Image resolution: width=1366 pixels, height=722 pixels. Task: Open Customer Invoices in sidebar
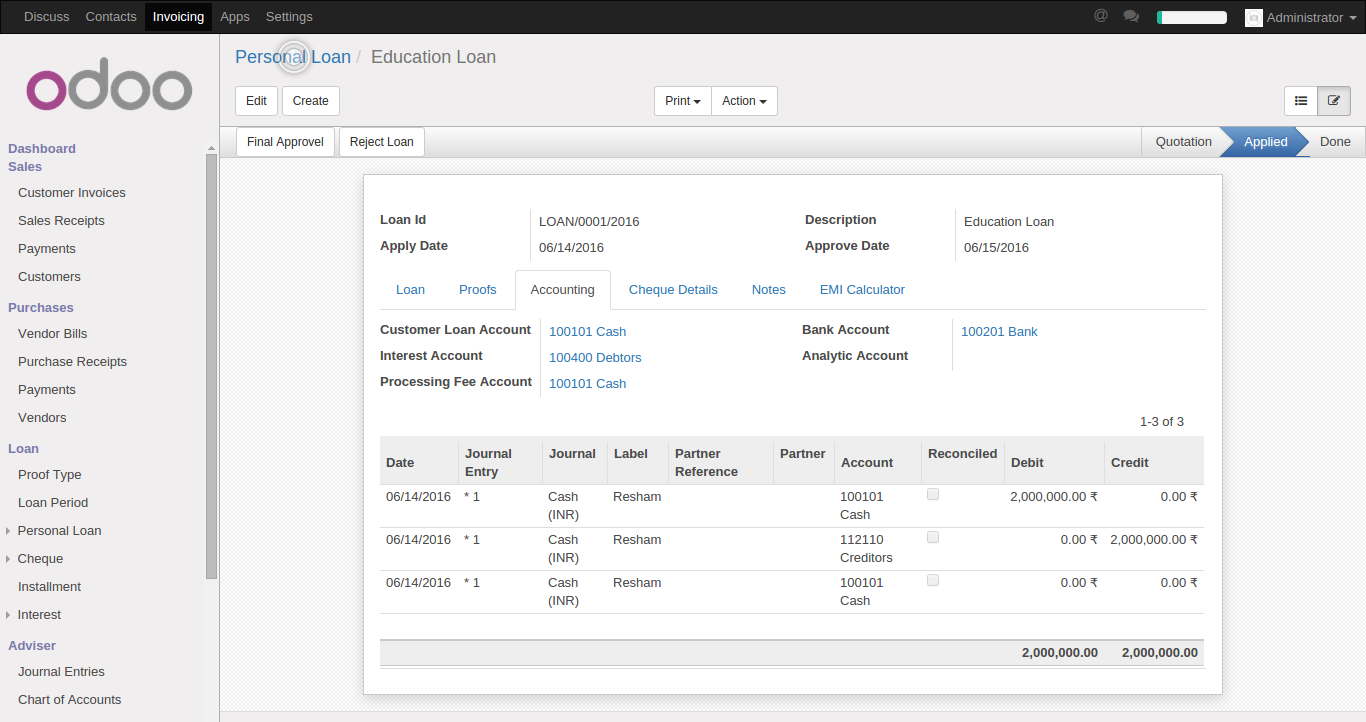tap(72, 193)
